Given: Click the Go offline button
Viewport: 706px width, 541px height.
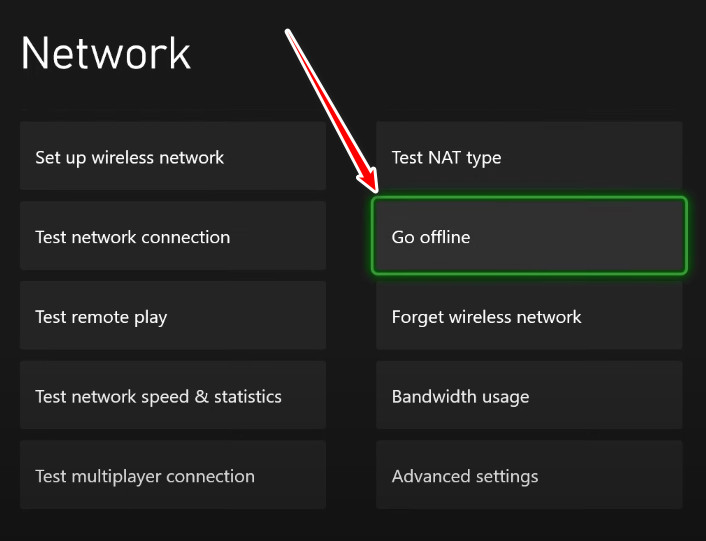Looking at the screenshot, I should coord(529,235).
